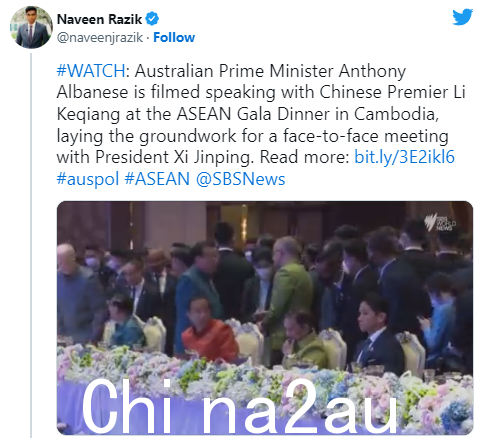Open the @SBSNews mention
This screenshot has width=479, height=438.
241,179
